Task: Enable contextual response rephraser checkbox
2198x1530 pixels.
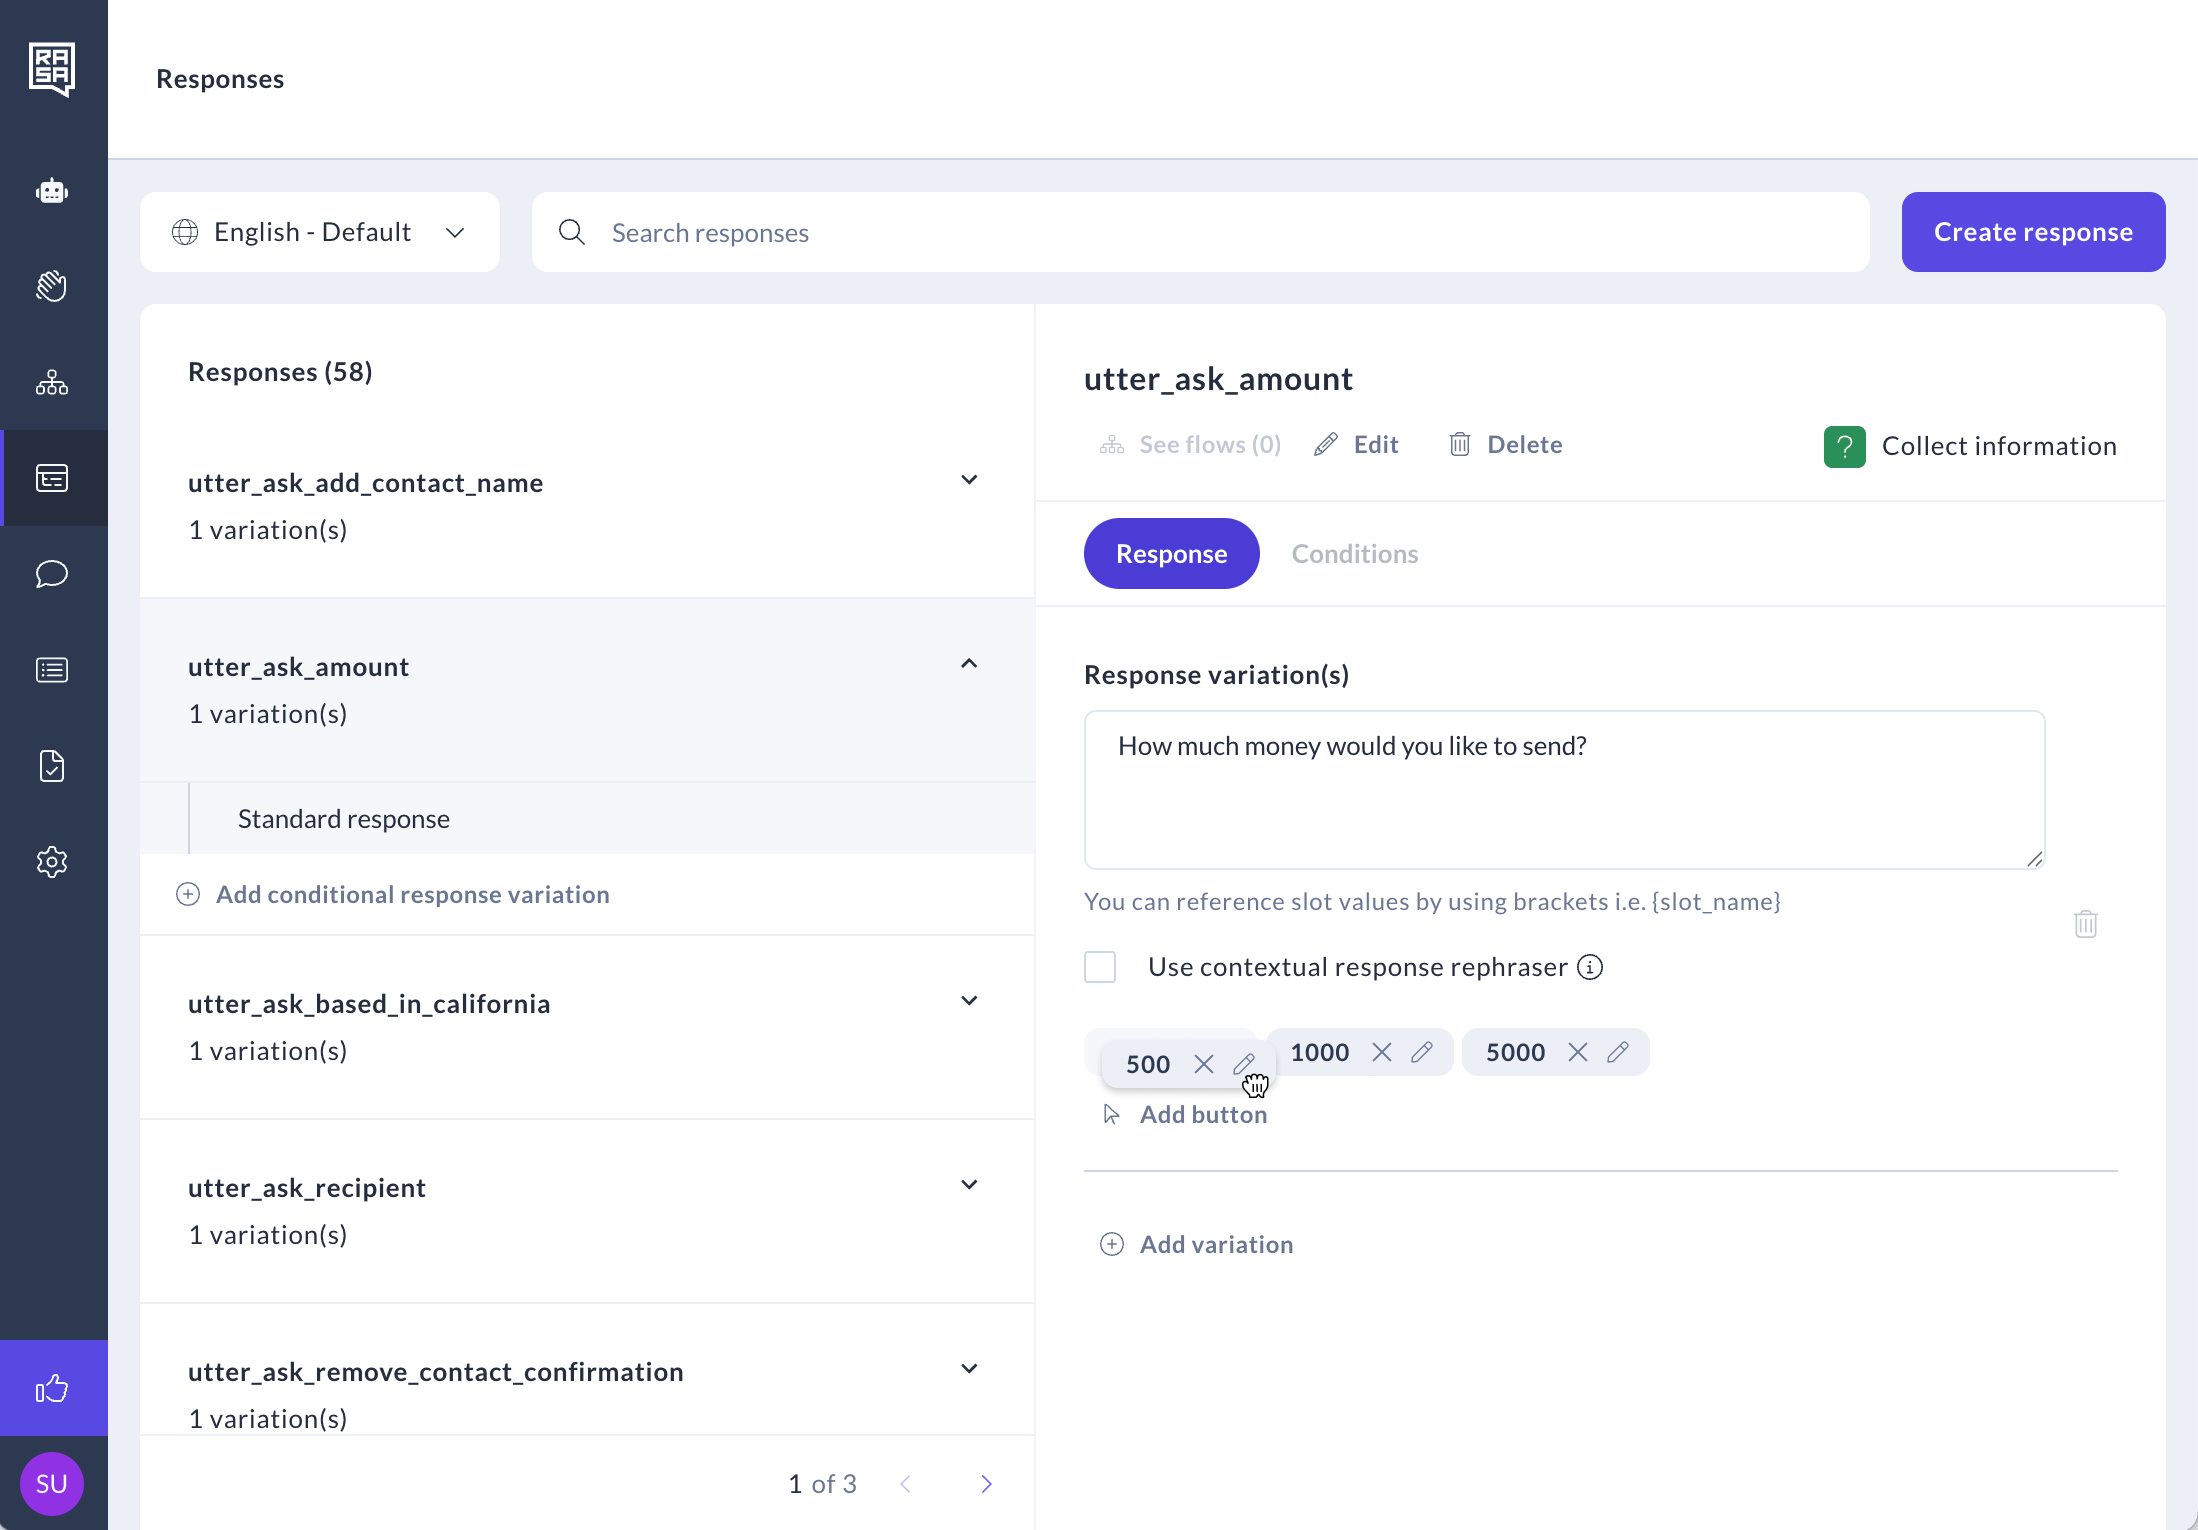Action: coord(1100,967)
